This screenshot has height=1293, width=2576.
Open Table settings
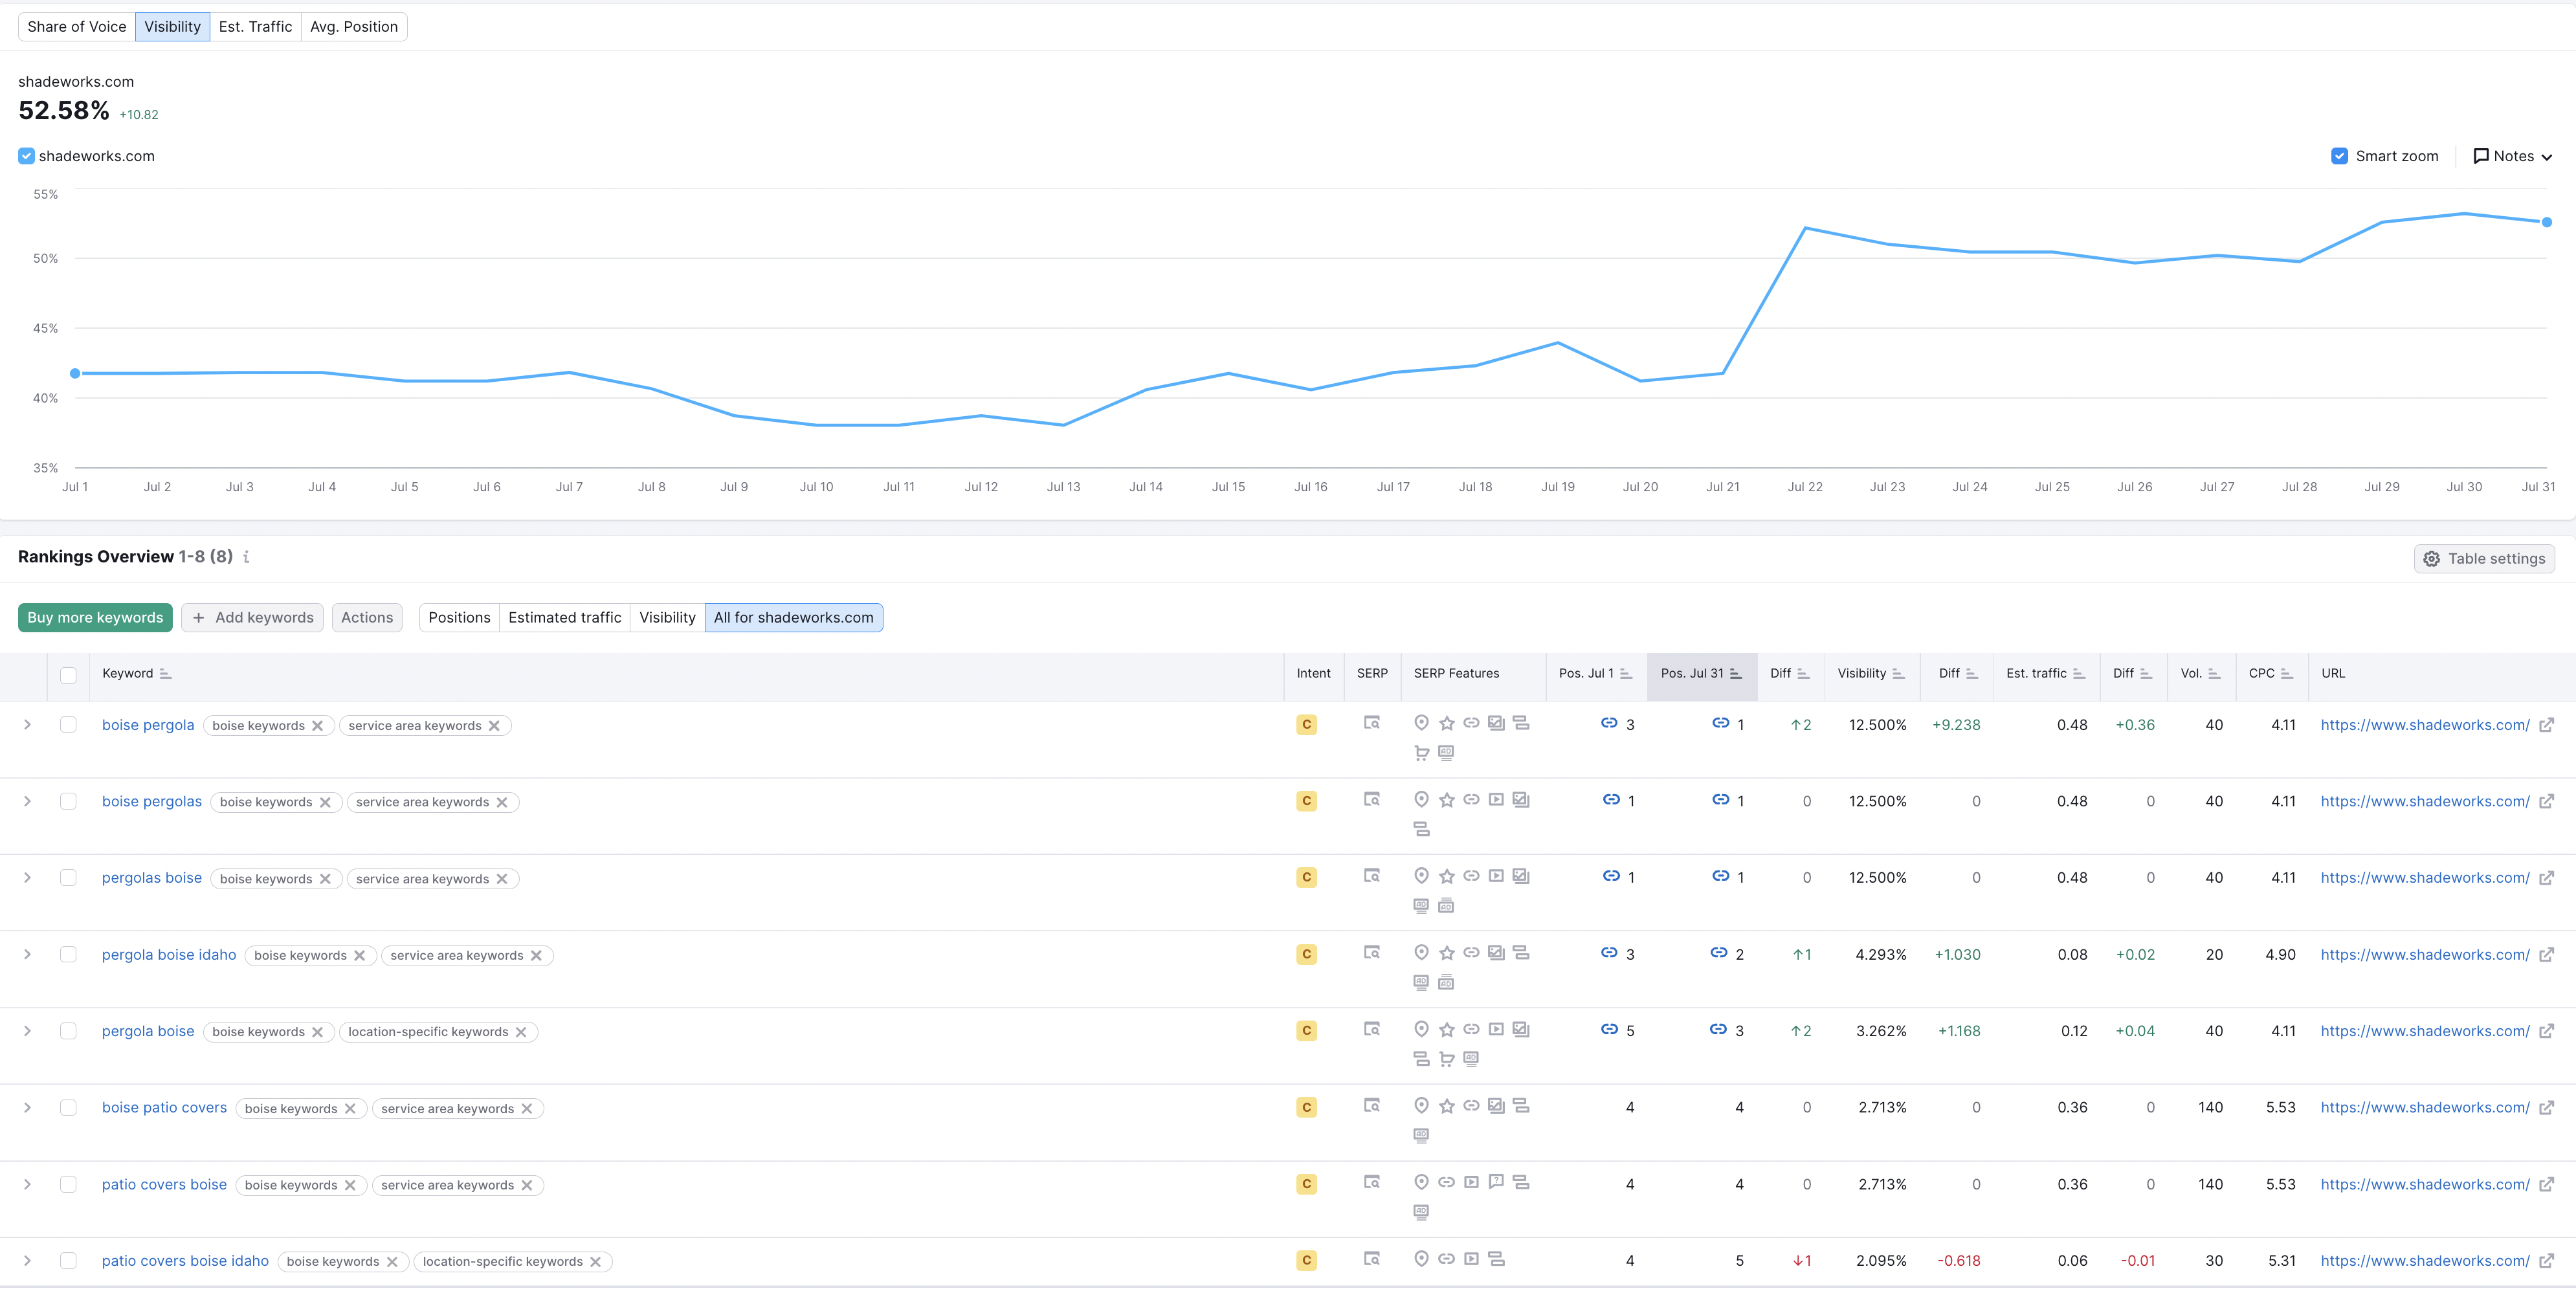coord(2484,559)
